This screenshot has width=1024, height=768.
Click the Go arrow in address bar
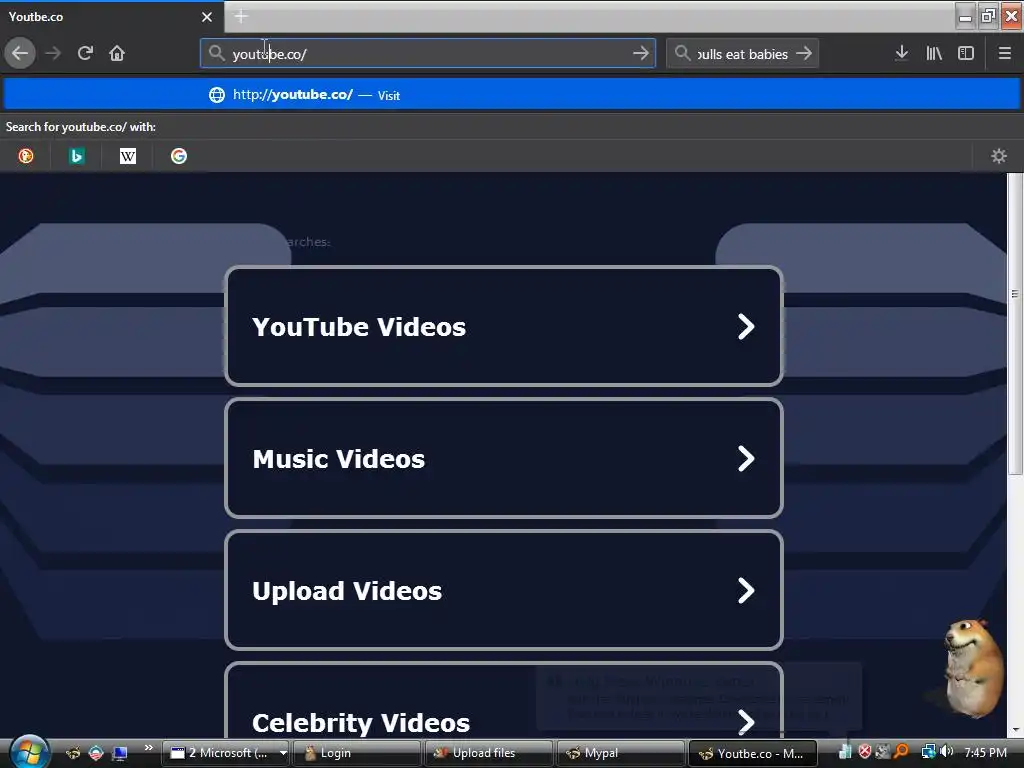641,54
